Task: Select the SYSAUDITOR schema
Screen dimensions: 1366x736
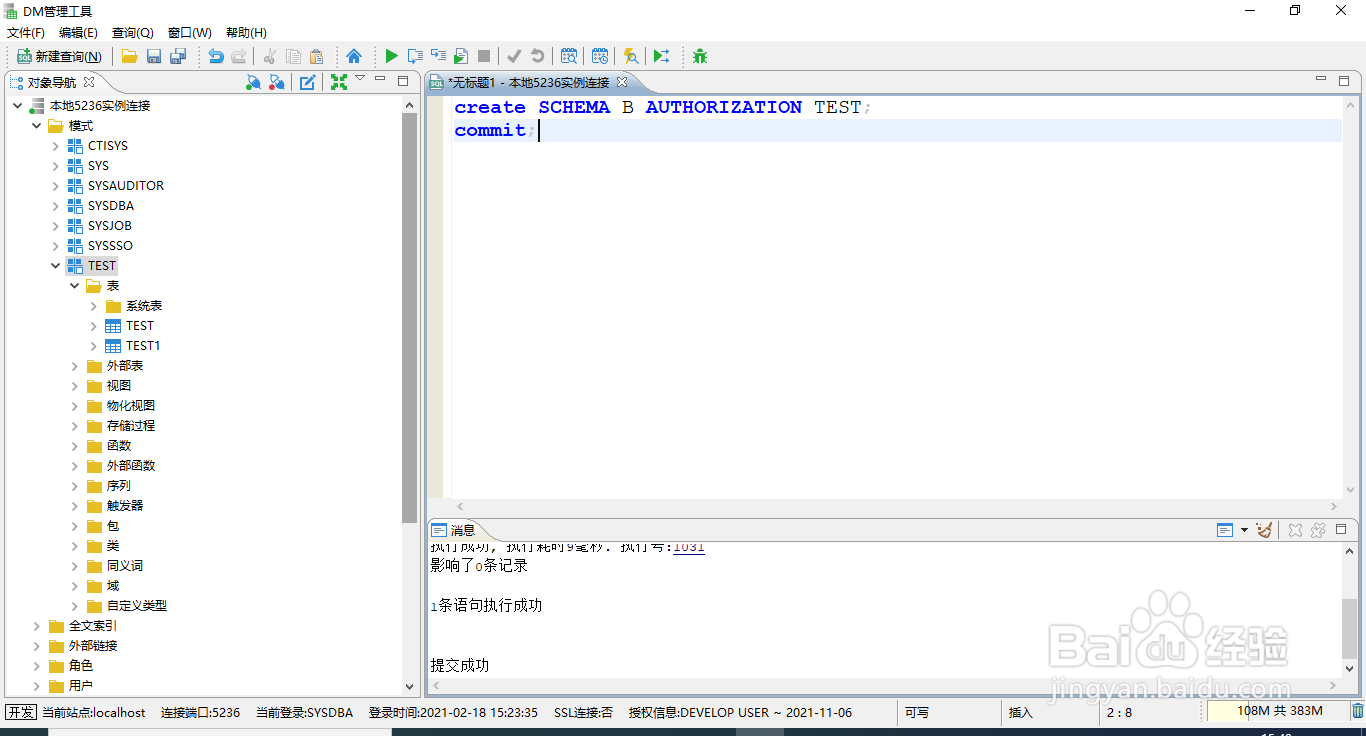Action: point(125,185)
